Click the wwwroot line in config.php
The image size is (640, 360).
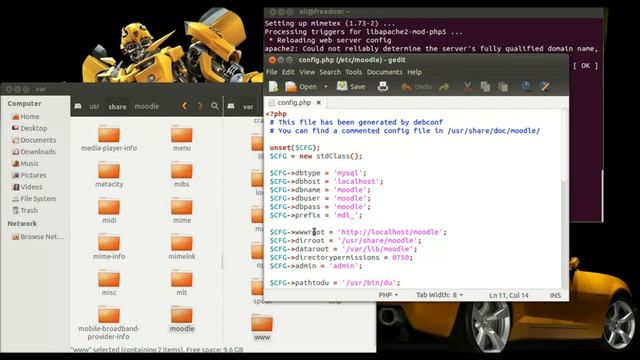pos(358,232)
